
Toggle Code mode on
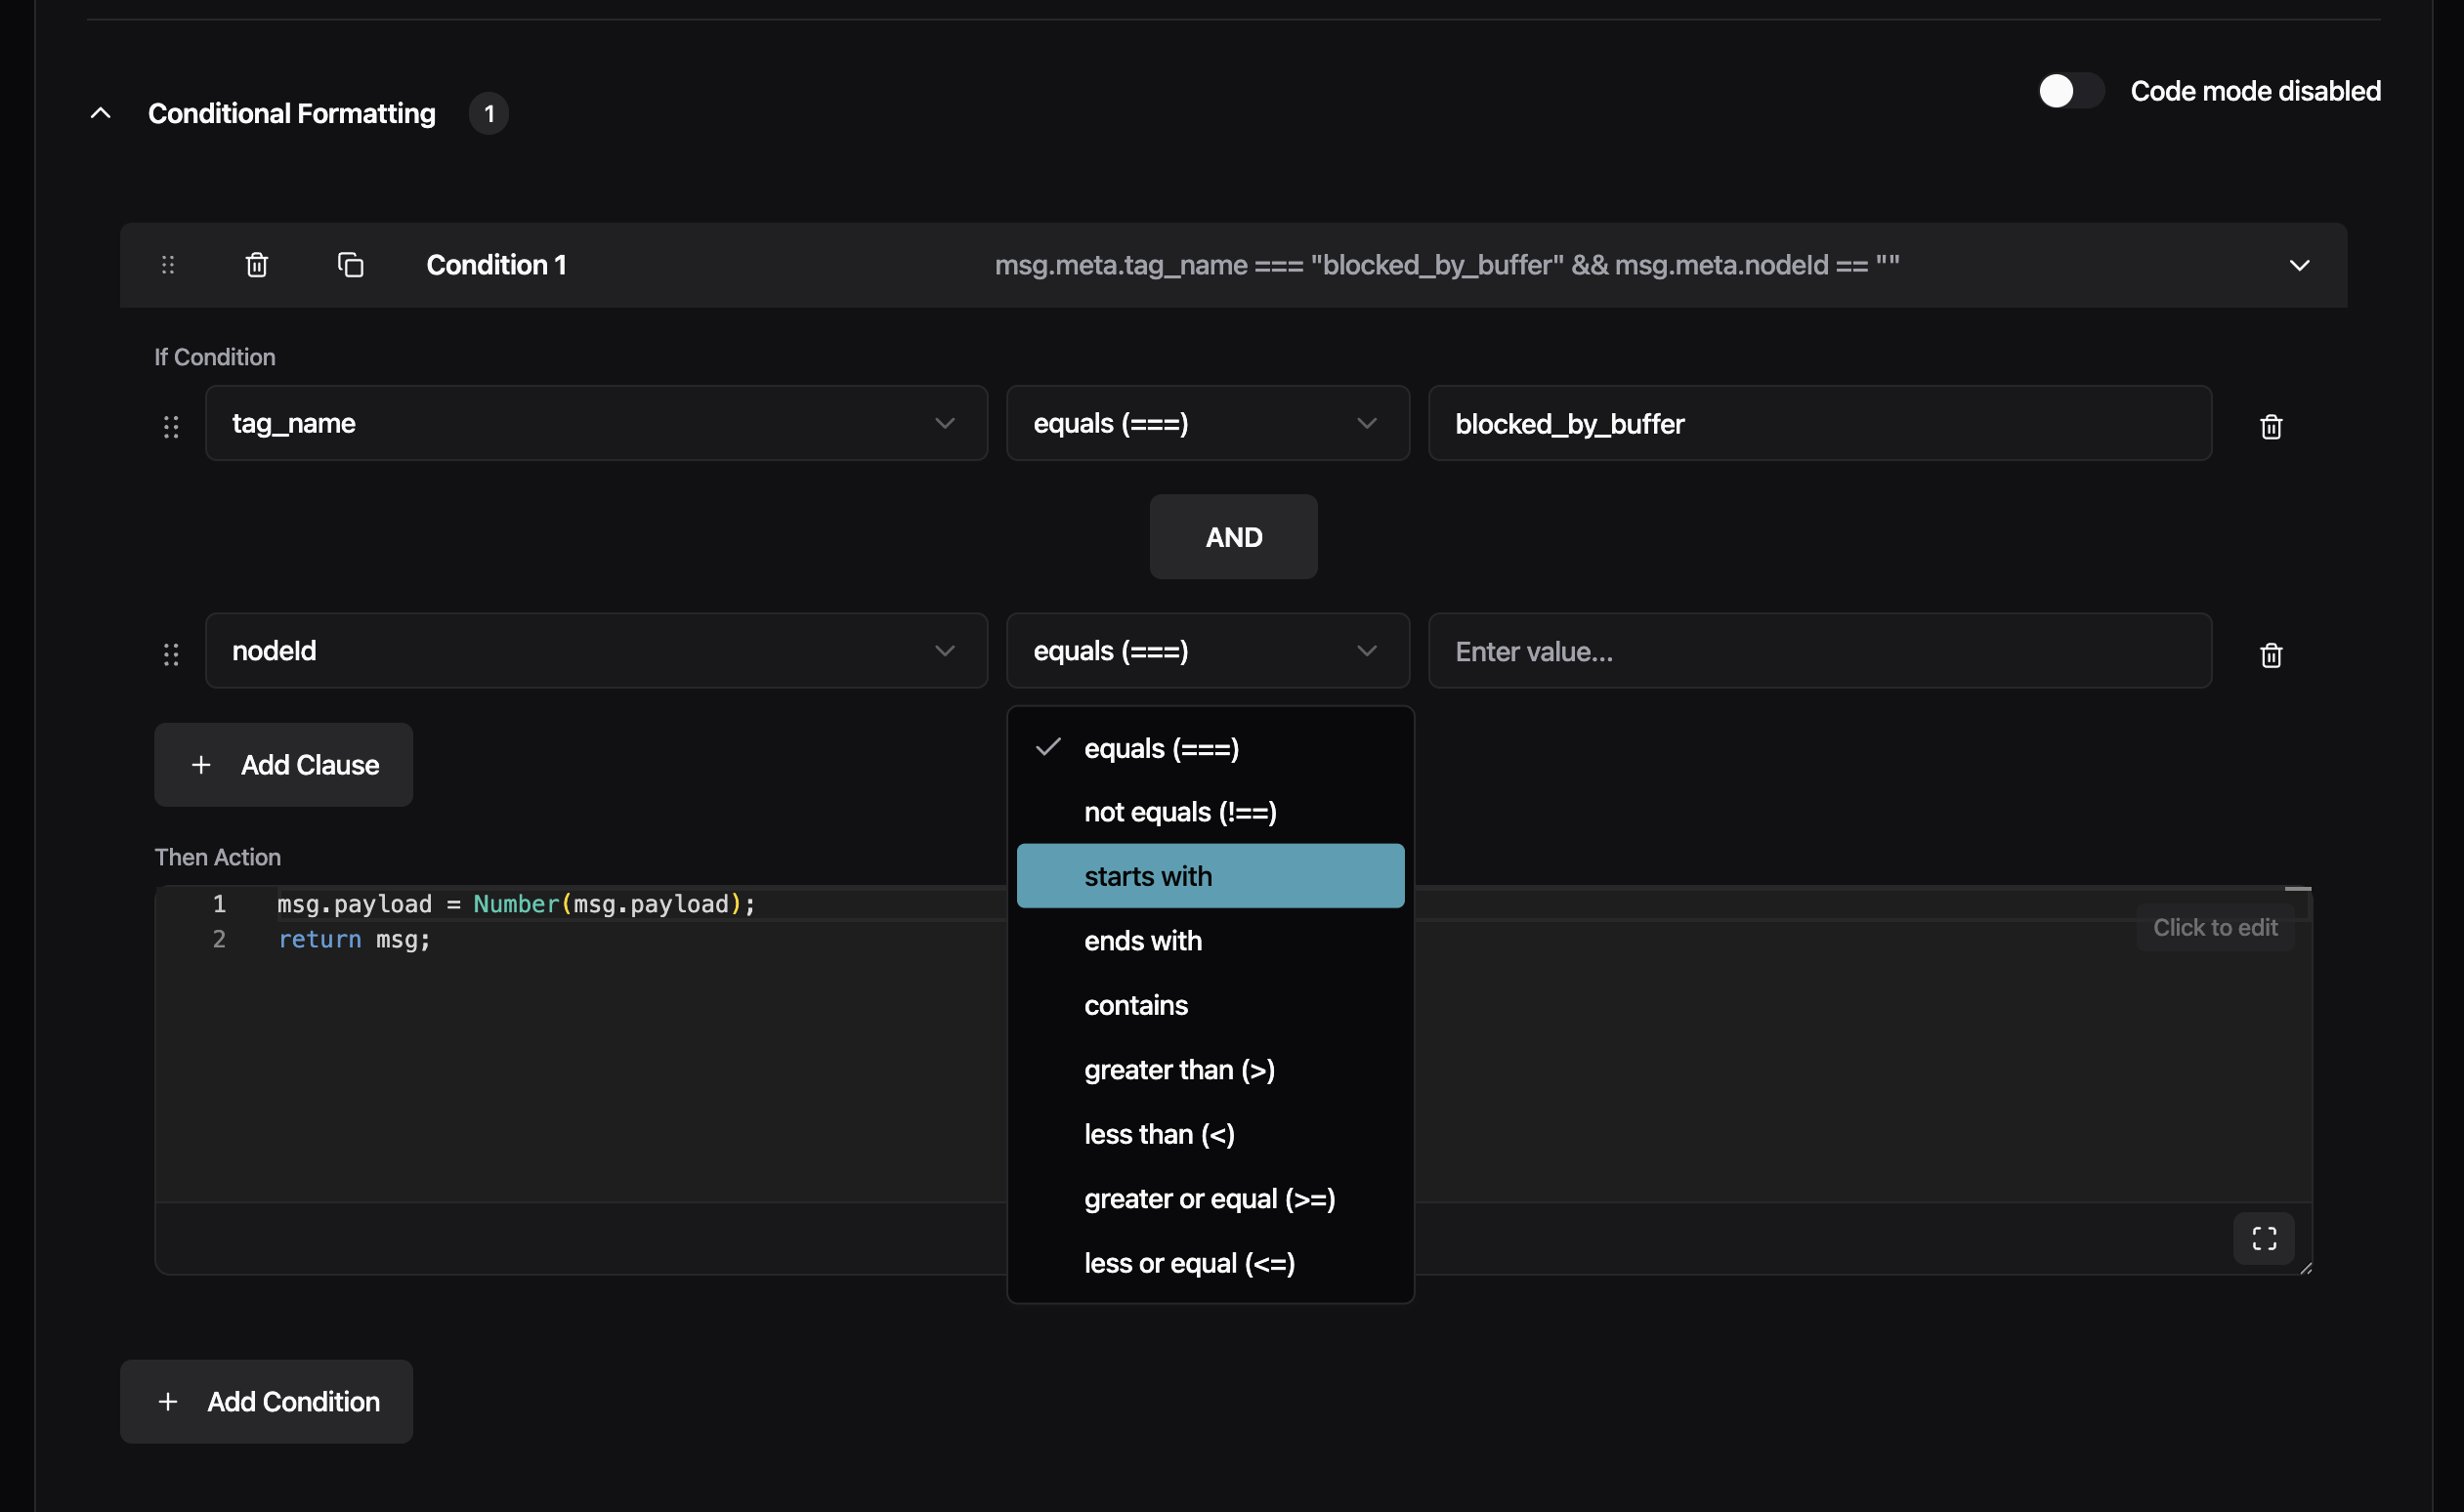[x=2071, y=91]
